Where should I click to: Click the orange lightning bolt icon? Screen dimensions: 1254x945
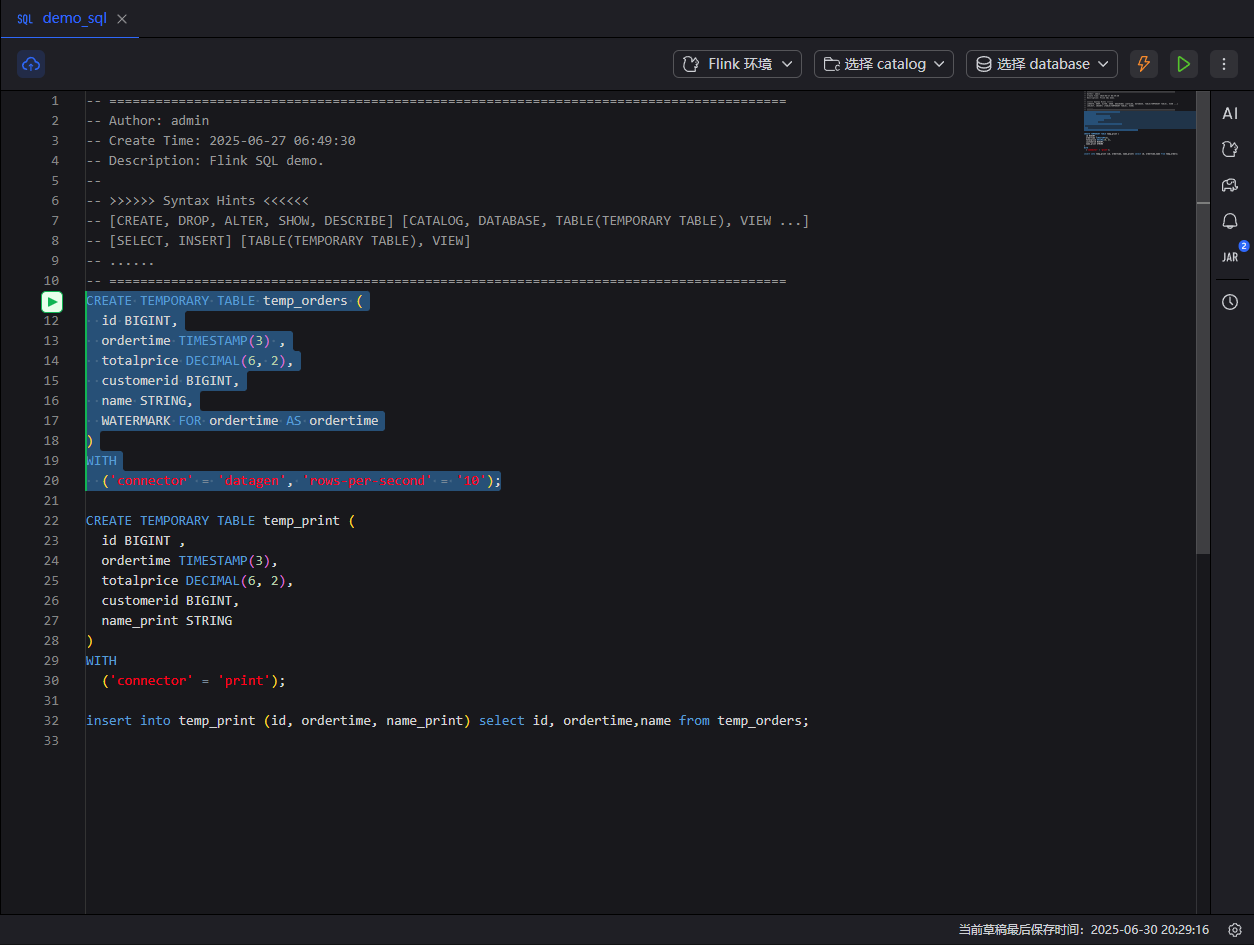point(1143,64)
